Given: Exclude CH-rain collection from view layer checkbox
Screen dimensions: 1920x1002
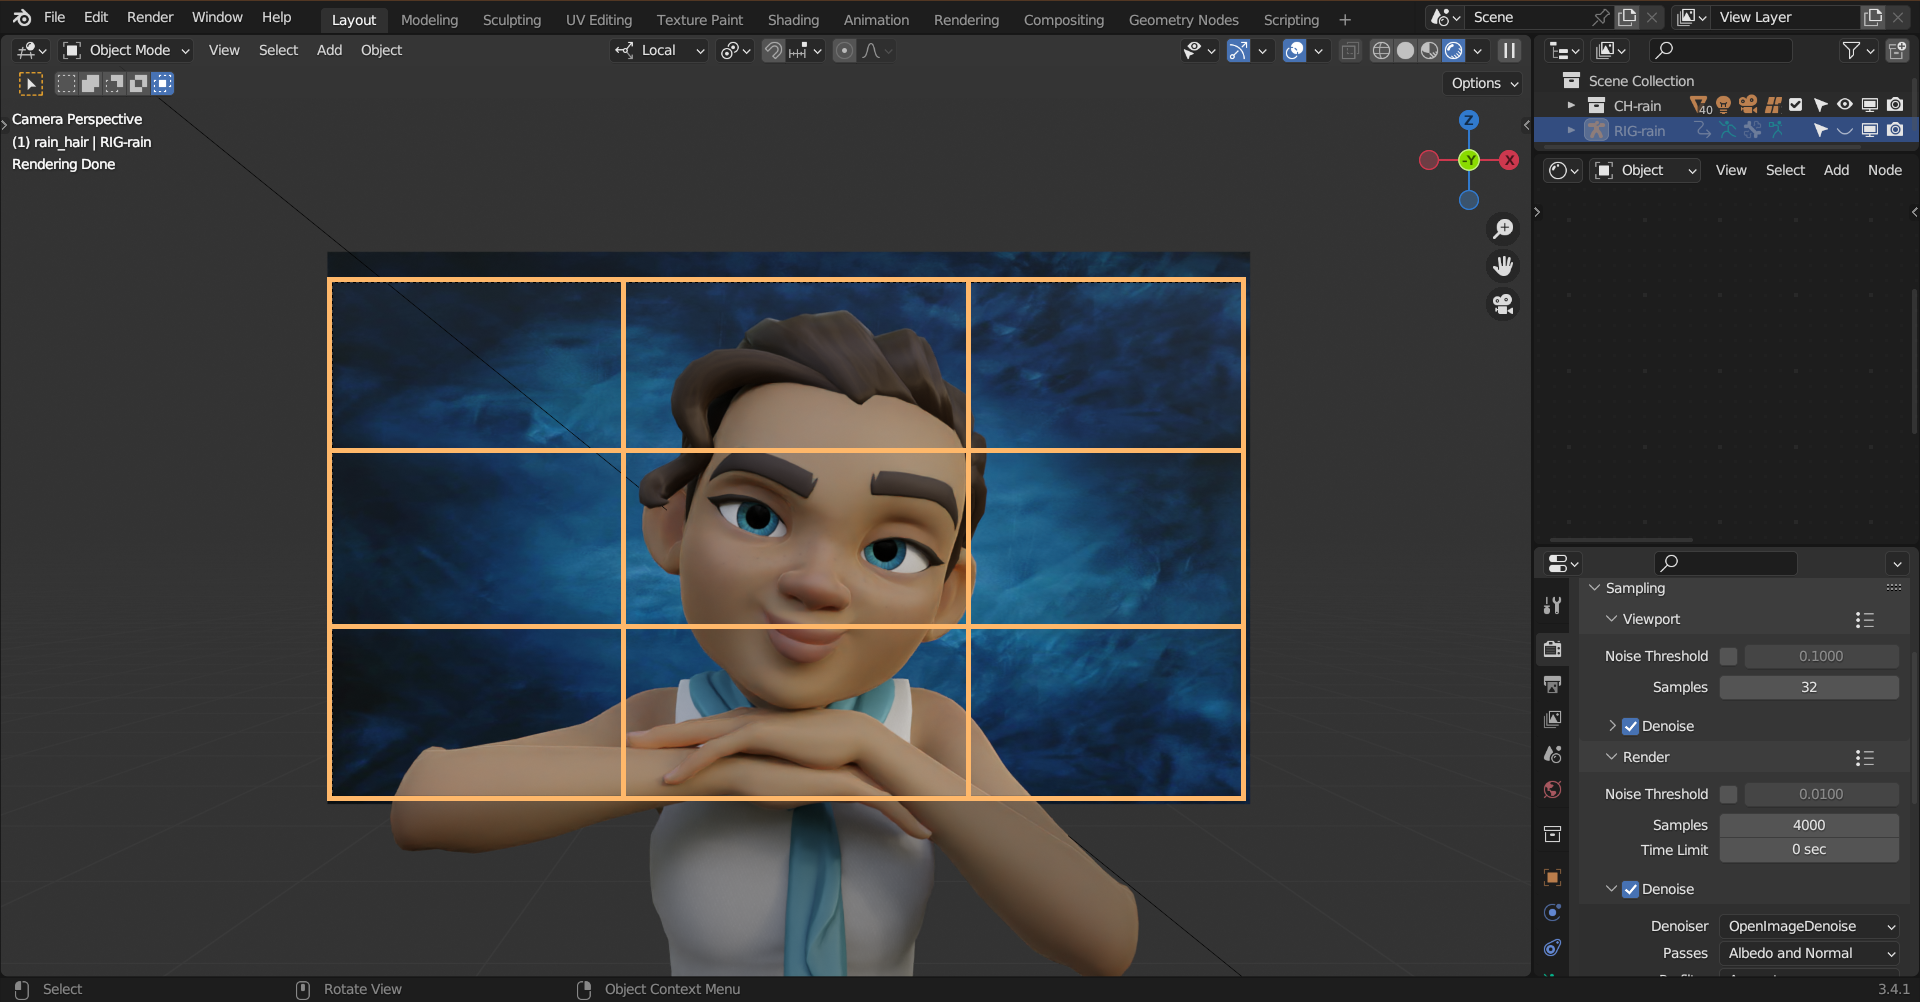Looking at the screenshot, I should [x=1796, y=105].
